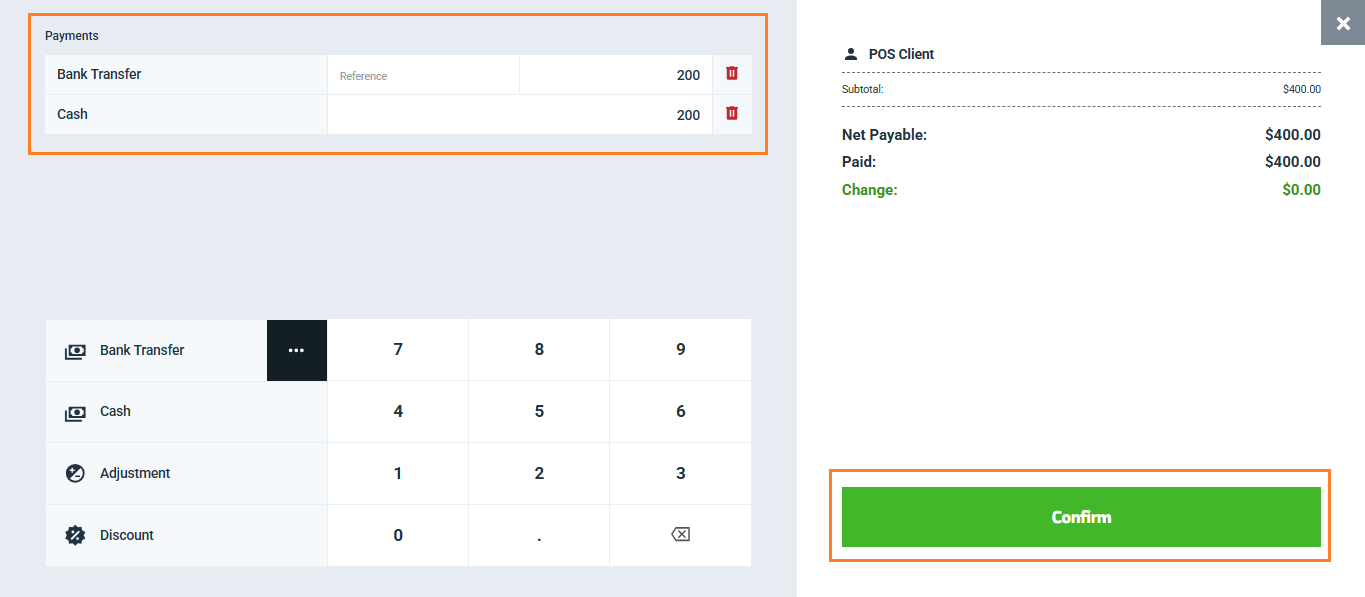The width and height of the screenshot is (1365, 597).
Task: Open Bank Transfer more options (three dots)
Action: coord(296,350)
